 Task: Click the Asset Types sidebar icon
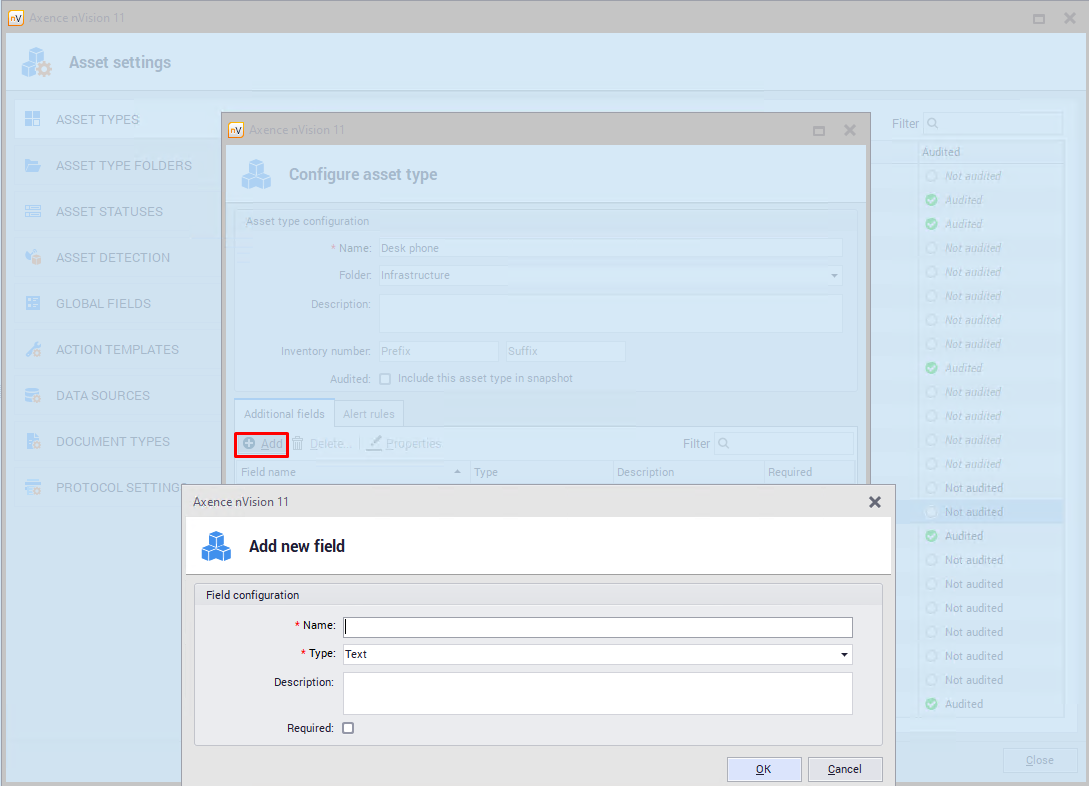(33, 119)
